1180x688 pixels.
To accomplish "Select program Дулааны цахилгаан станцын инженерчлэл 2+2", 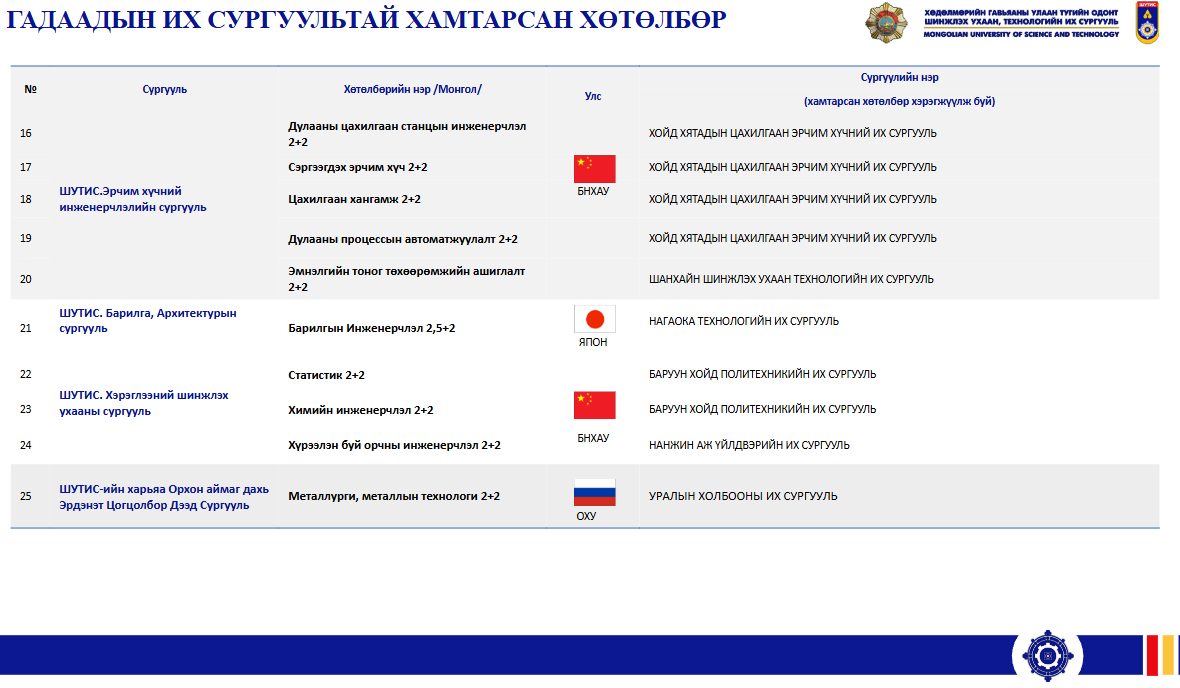I will [407, 134].
